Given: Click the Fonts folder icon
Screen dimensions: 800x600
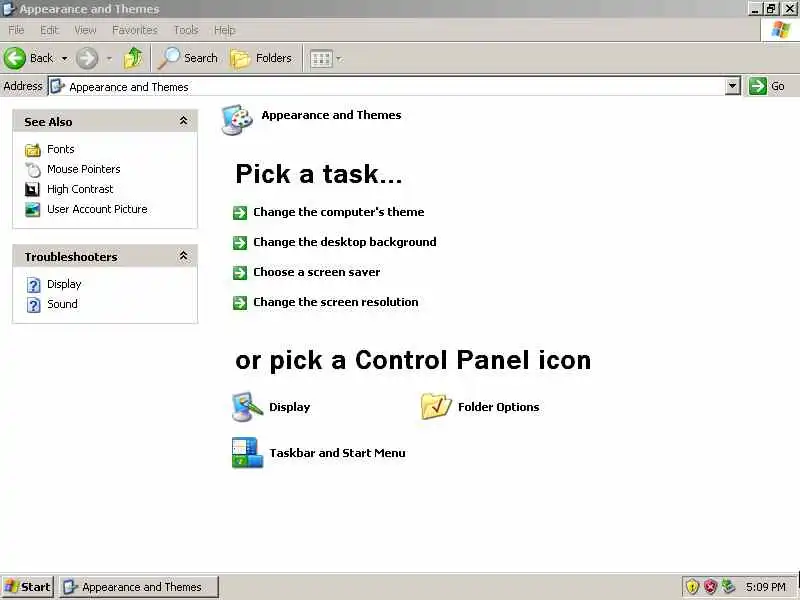Looking at the screenshot, I should click(33, 149).
